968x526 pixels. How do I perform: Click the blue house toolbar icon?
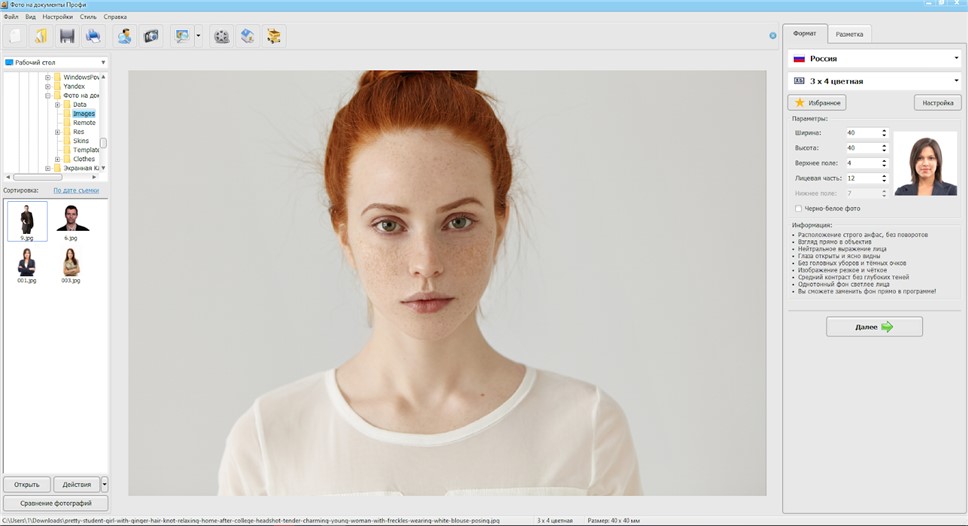(x=248, y=36)
